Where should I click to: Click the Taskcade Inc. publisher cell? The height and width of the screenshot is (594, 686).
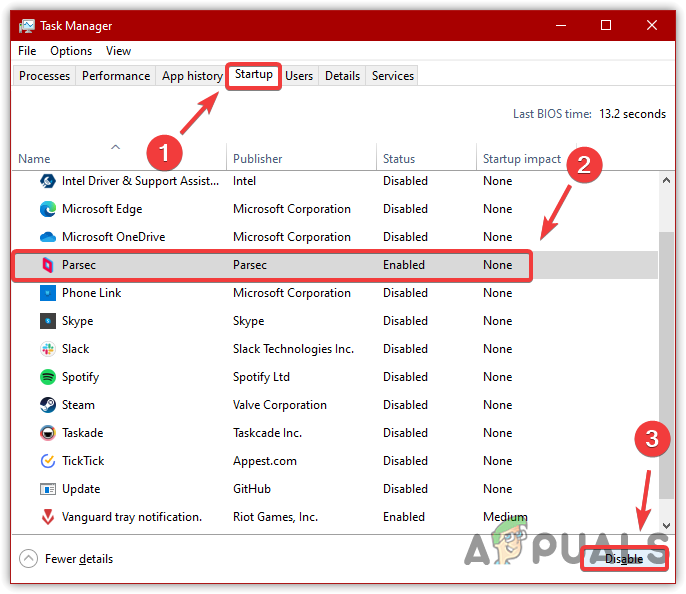pos(267,433)
